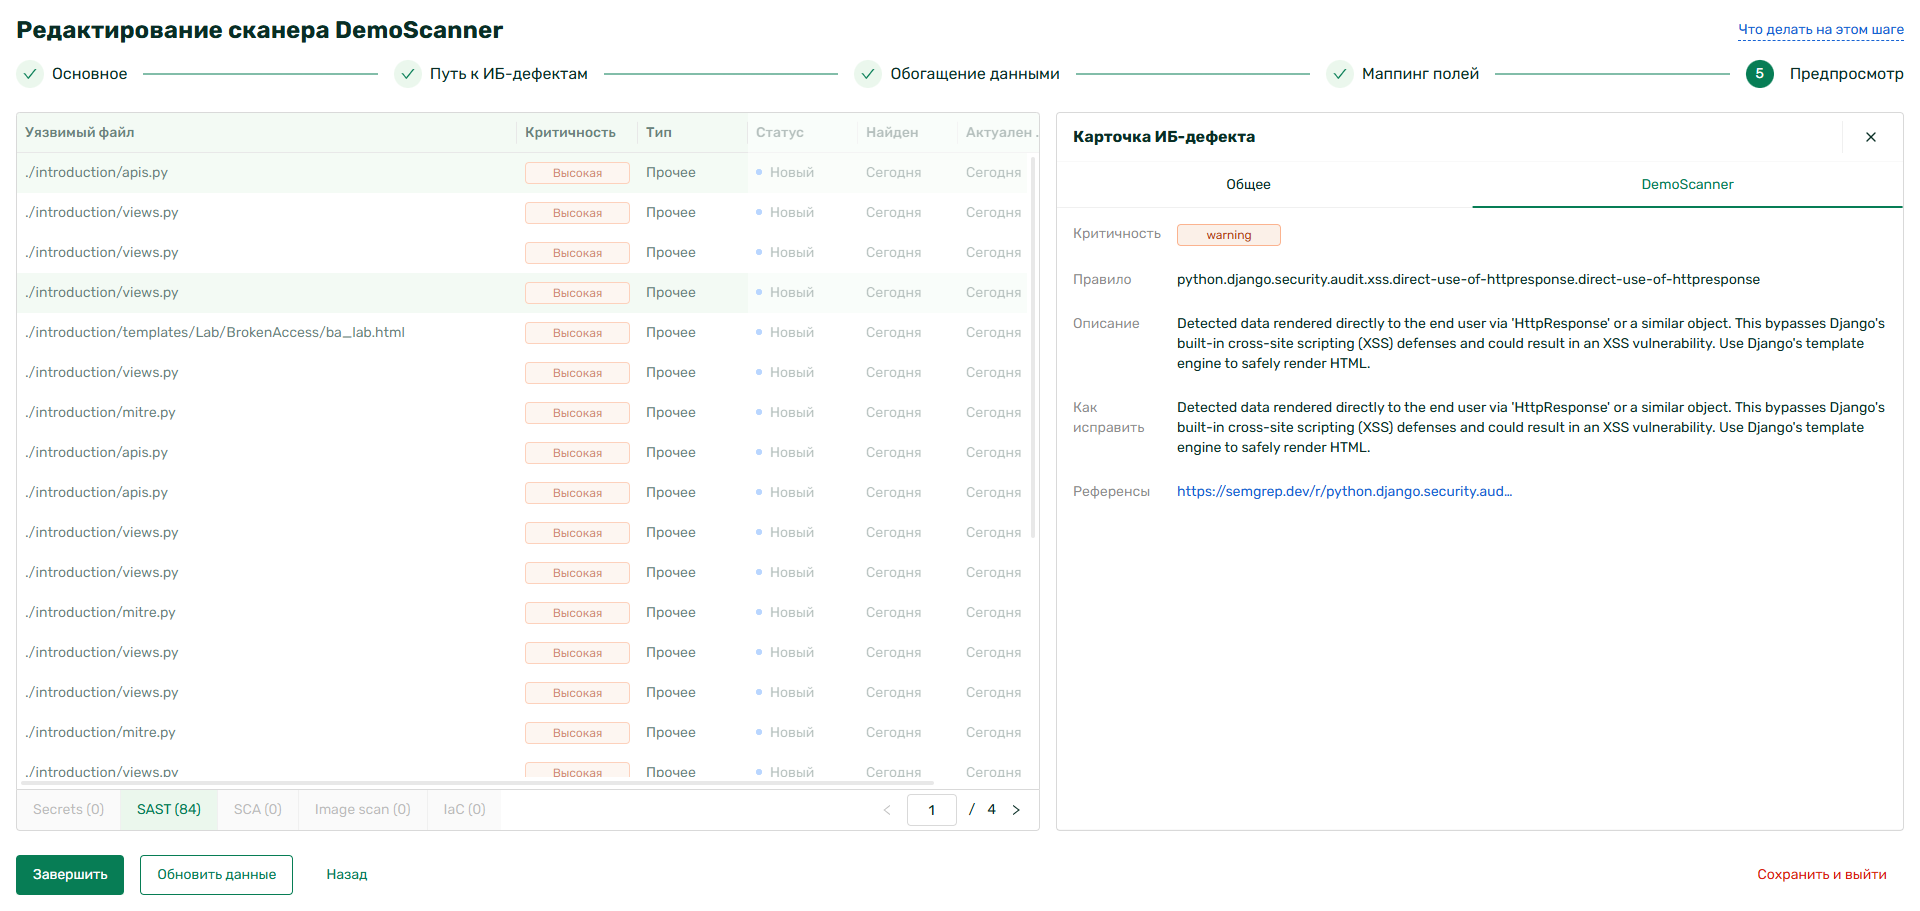Open the SAST (84) tab
Viewport: 1920px width, 911px height.
tap(169, 810)
